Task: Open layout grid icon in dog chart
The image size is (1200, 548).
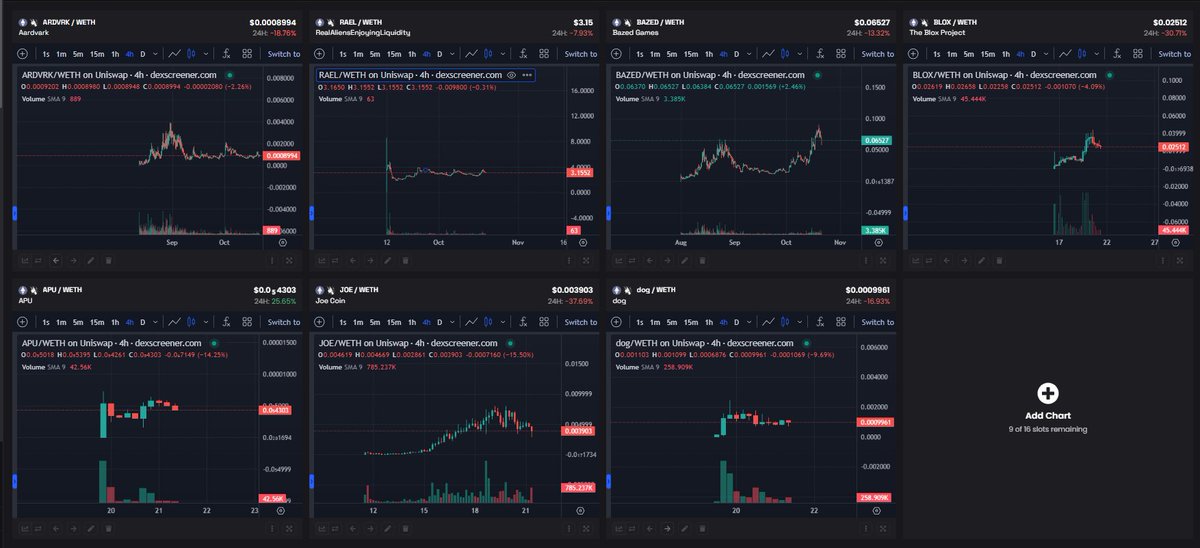Action: [x=842, y=322]
